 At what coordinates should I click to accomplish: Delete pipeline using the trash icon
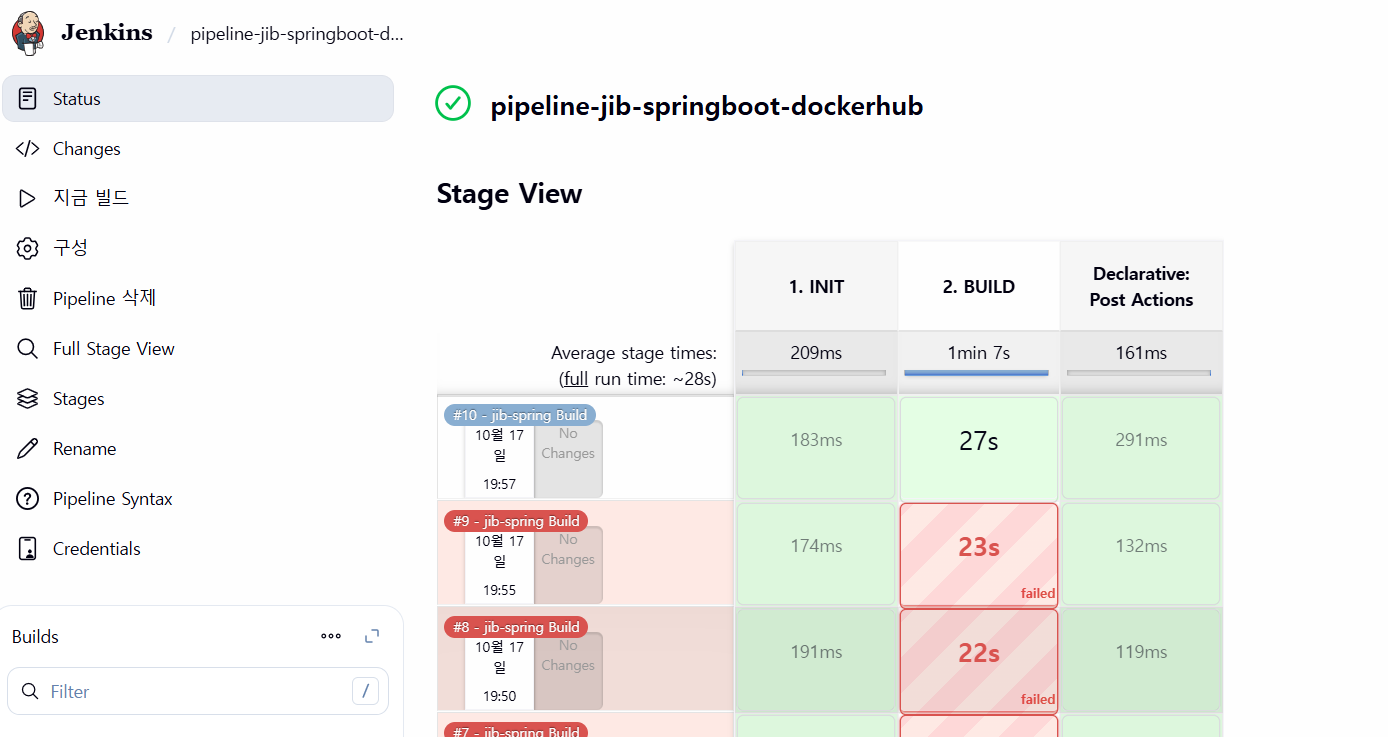coord(28,298)
